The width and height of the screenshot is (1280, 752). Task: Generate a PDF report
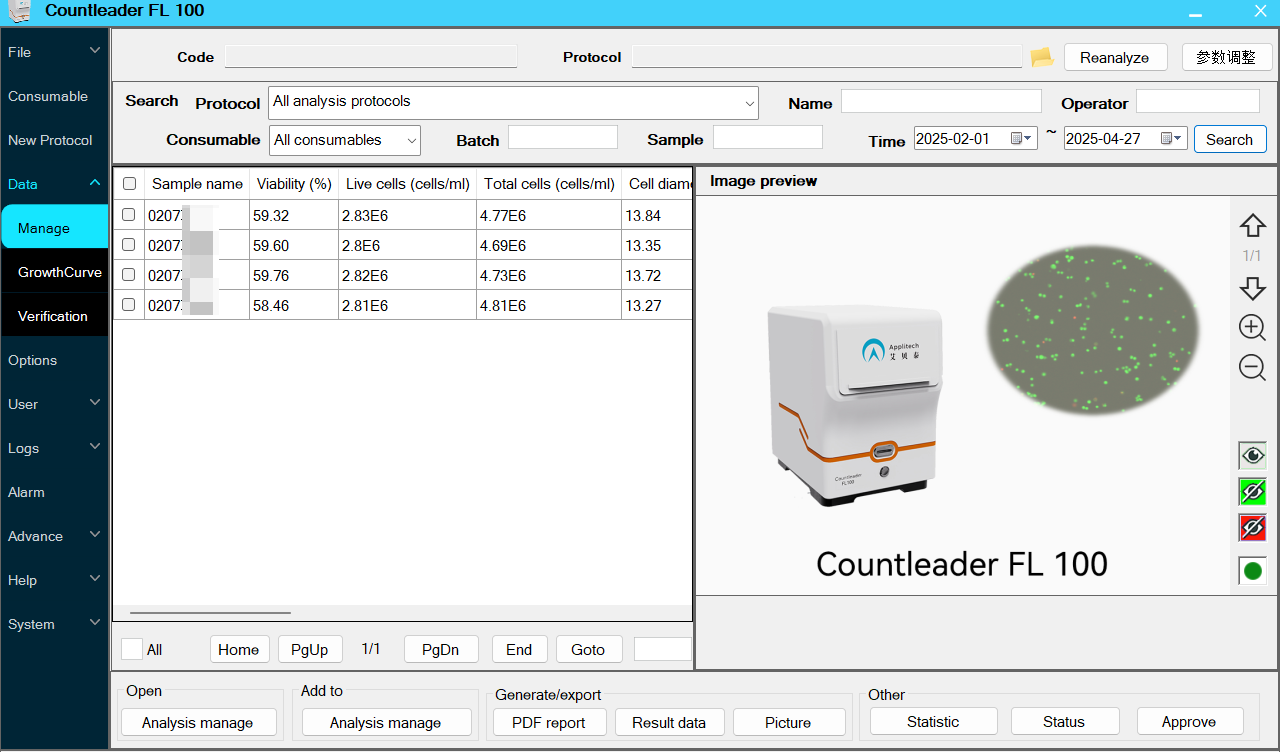pyautogui.click(x=550, y=722)
